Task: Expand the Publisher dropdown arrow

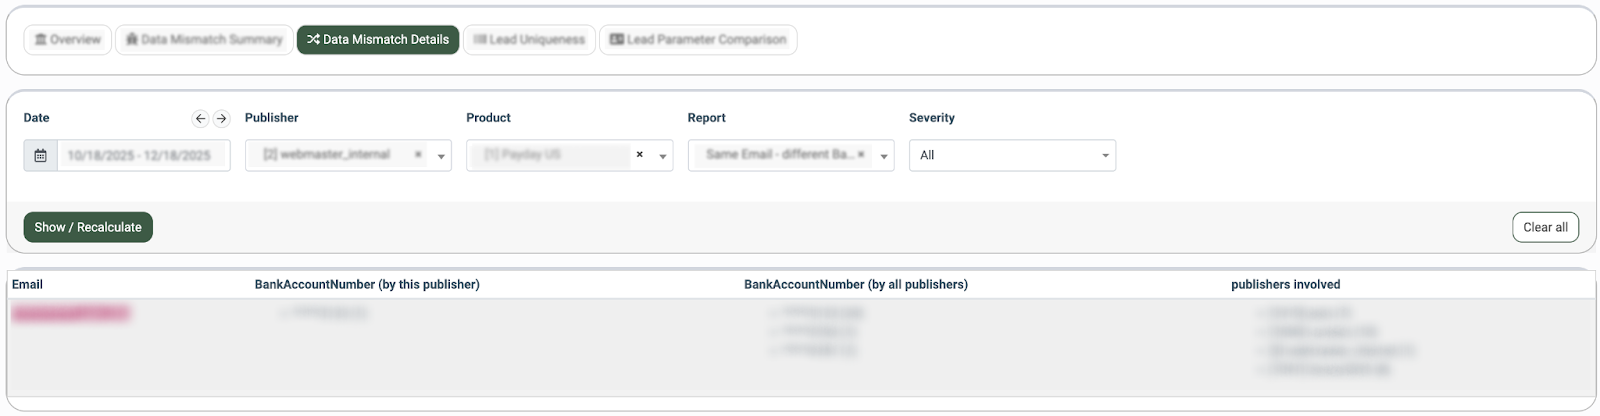Action: [441, 156]
